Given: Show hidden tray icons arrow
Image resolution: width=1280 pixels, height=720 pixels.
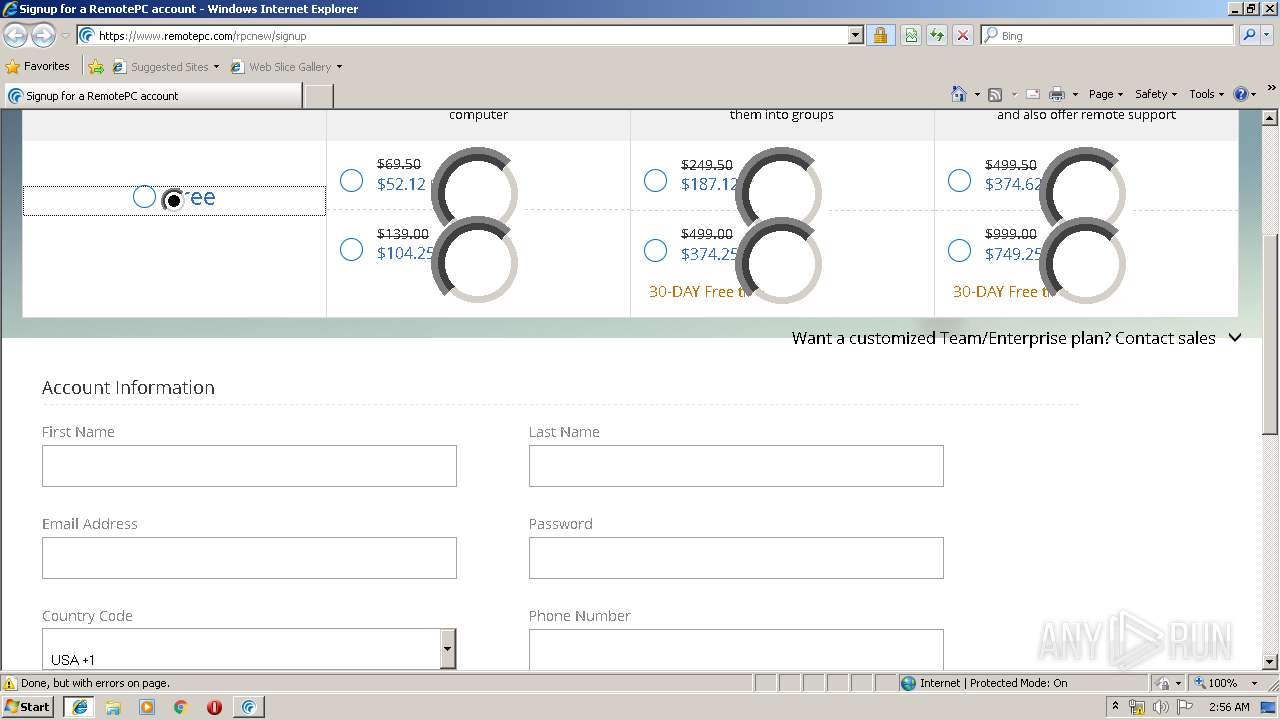Looking at the screenshot, I should (1115, 707).
